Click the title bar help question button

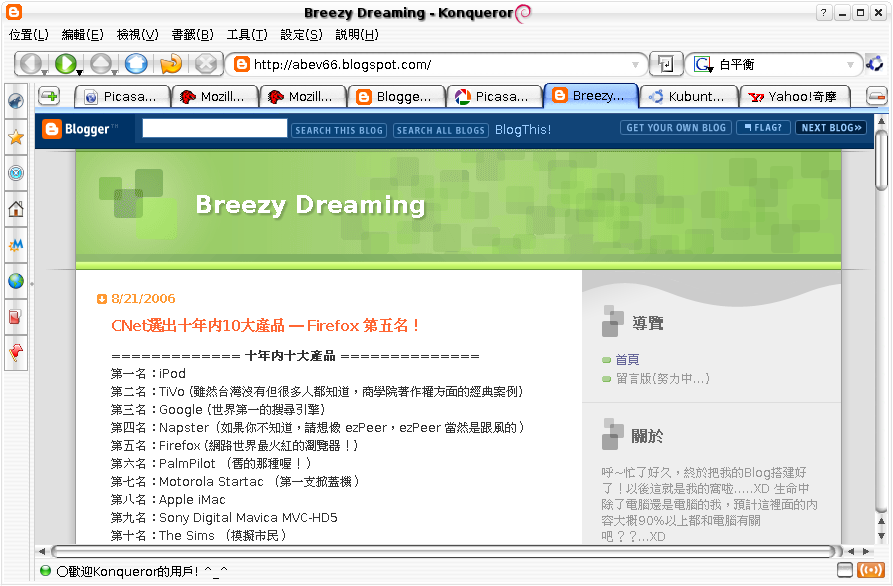pos(823,13)
